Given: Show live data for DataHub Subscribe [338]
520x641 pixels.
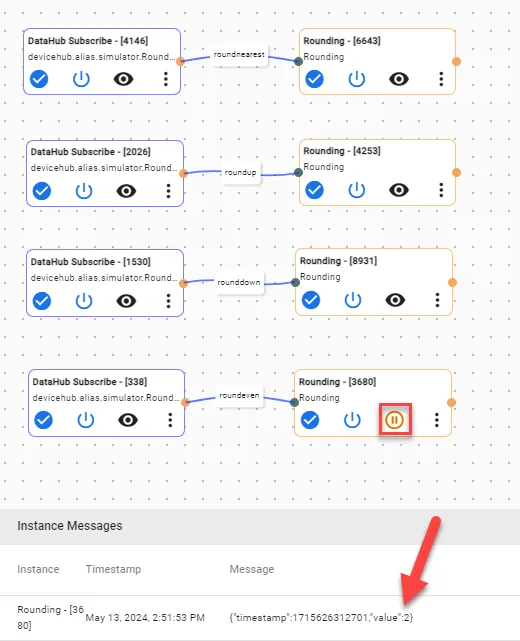Looking at the screenshot, I should pyautogui.click(x=128, y=420).
